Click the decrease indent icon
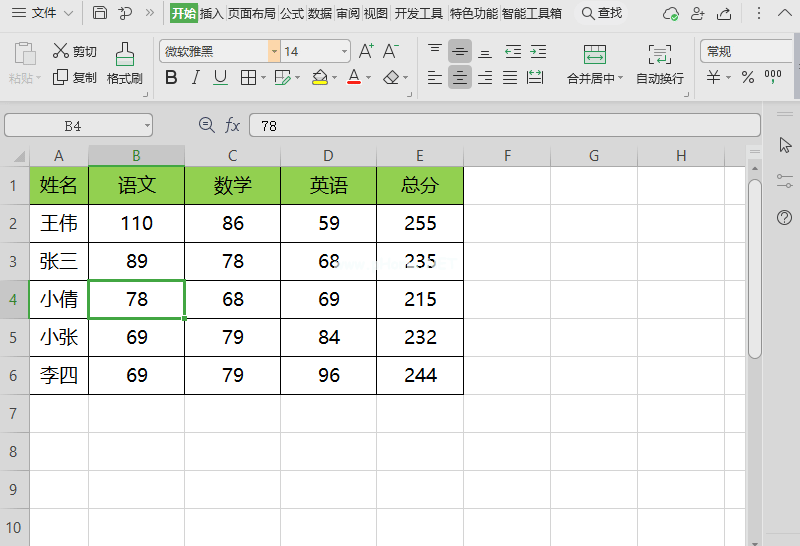 513,51
